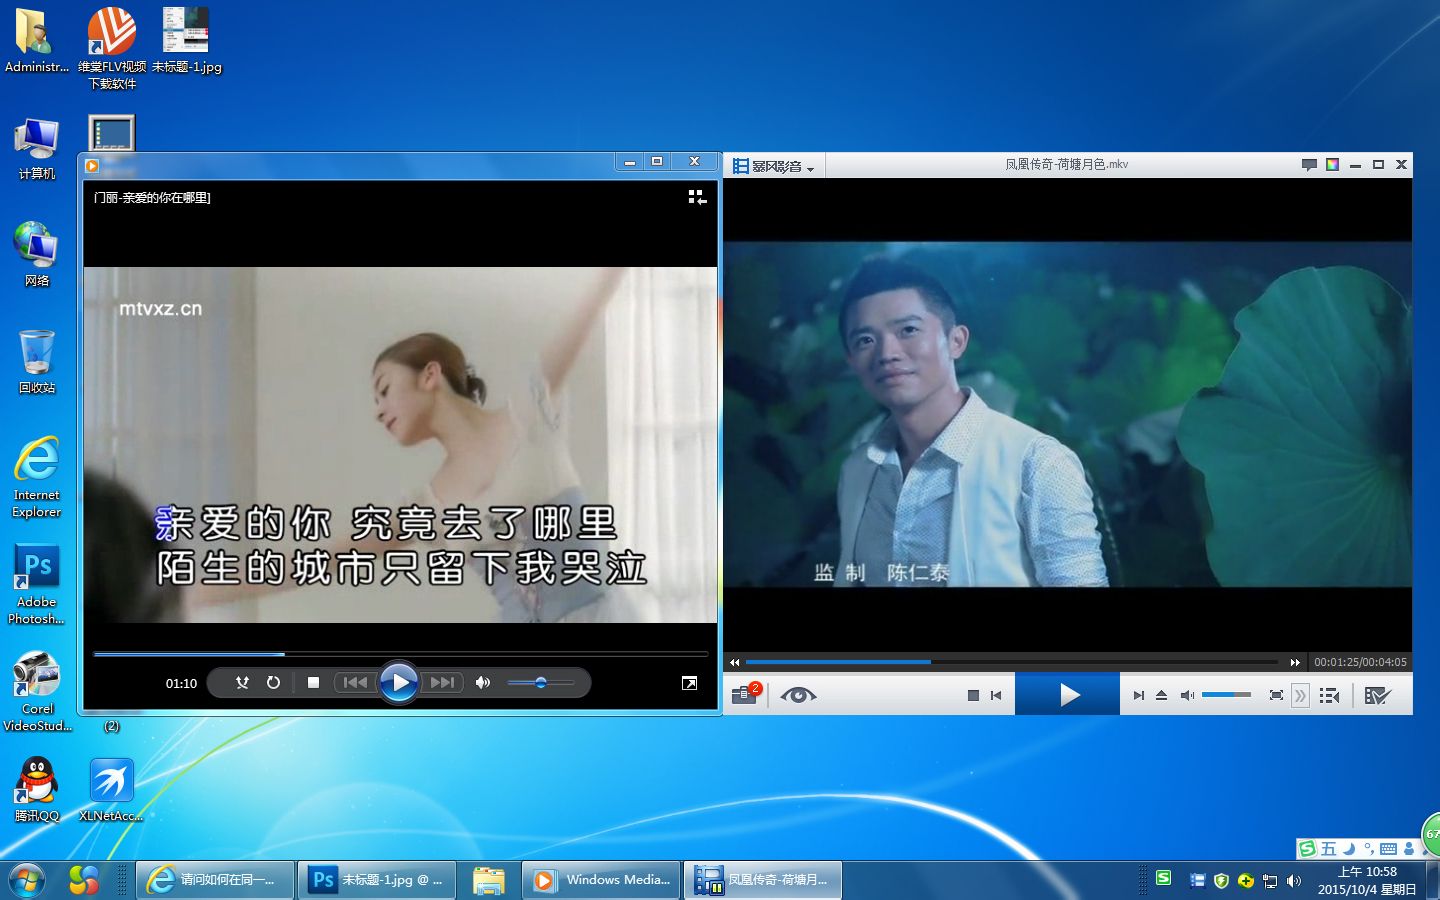Switch to Library view in Windows Media Player

coord(697,198)
